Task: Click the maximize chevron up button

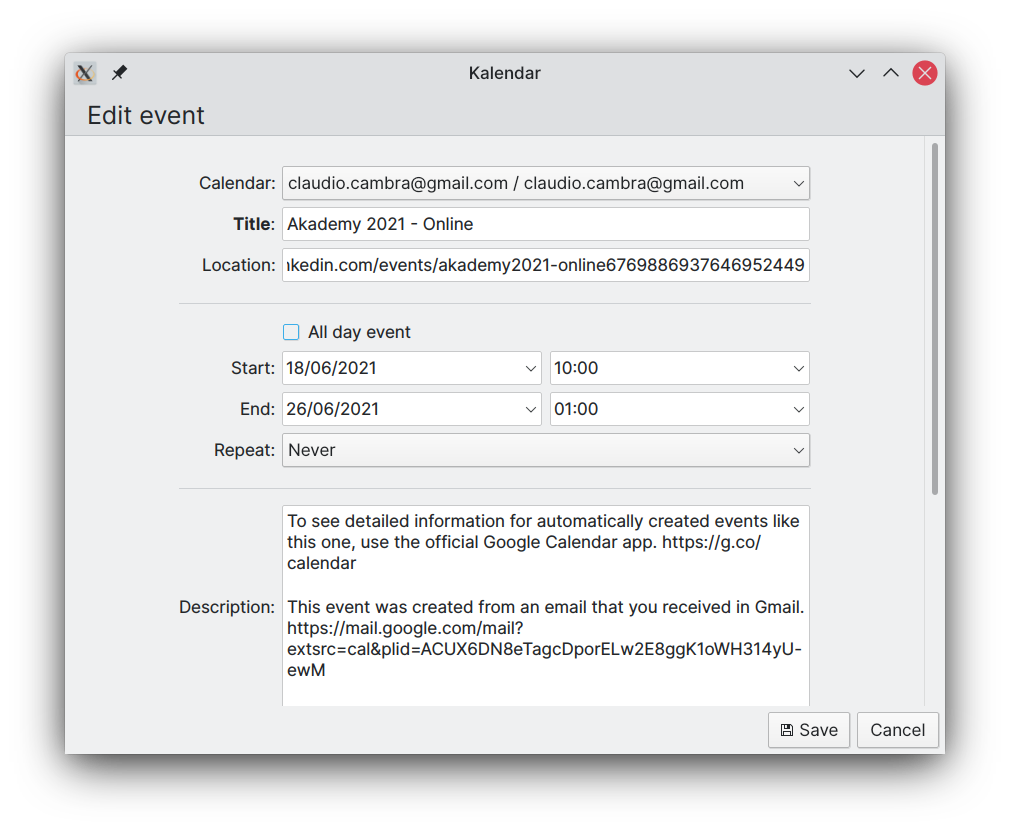Action: [890, 73]
